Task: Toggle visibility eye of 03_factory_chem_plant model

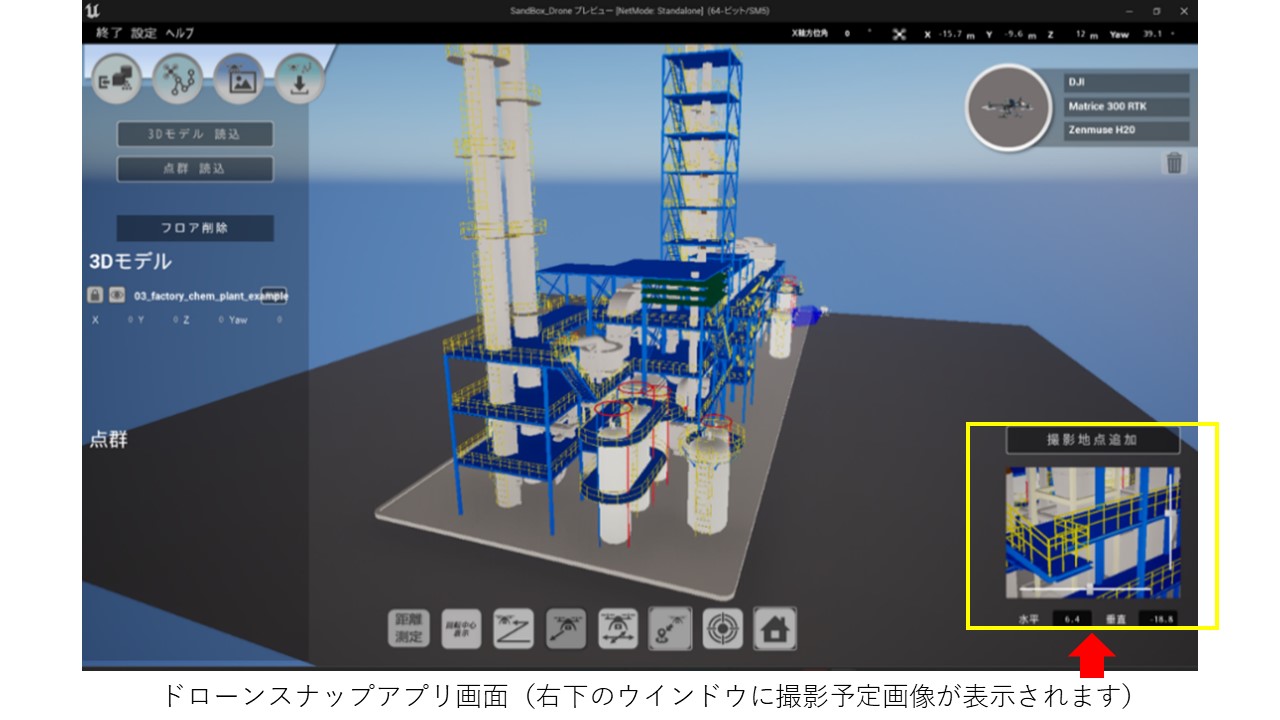Action: tap(116, 296)
